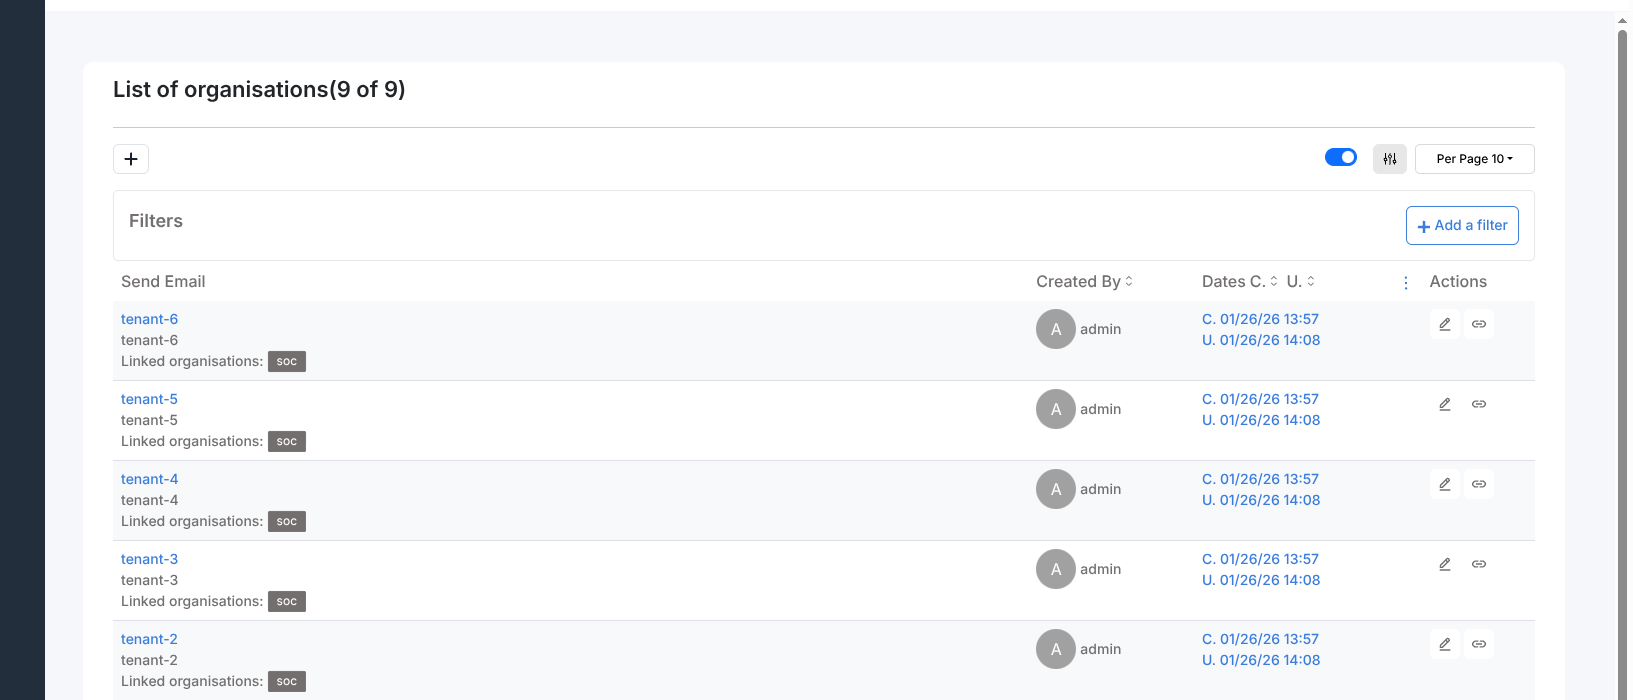1633x700 pixels.
Task: Click the soc tag in tenant-4 row
Action: click(287, 521)
